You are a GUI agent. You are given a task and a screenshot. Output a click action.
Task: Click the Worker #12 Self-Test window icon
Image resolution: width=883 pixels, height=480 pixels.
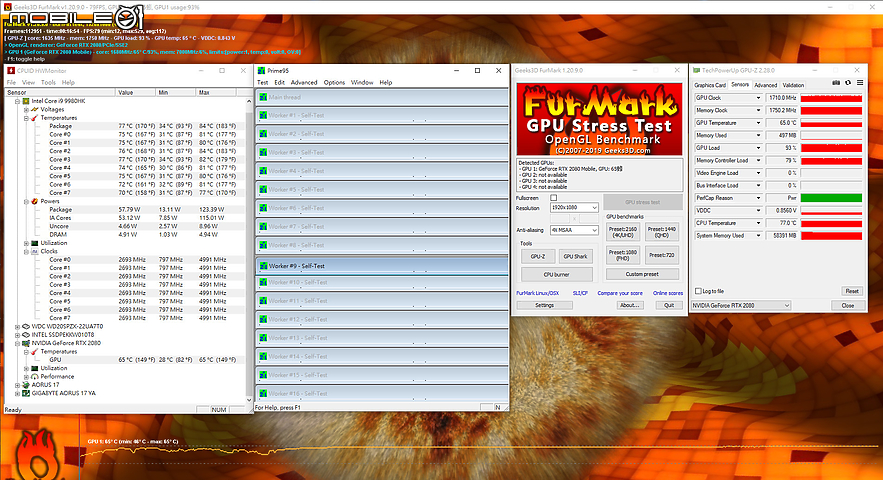[x=263, y=319]
